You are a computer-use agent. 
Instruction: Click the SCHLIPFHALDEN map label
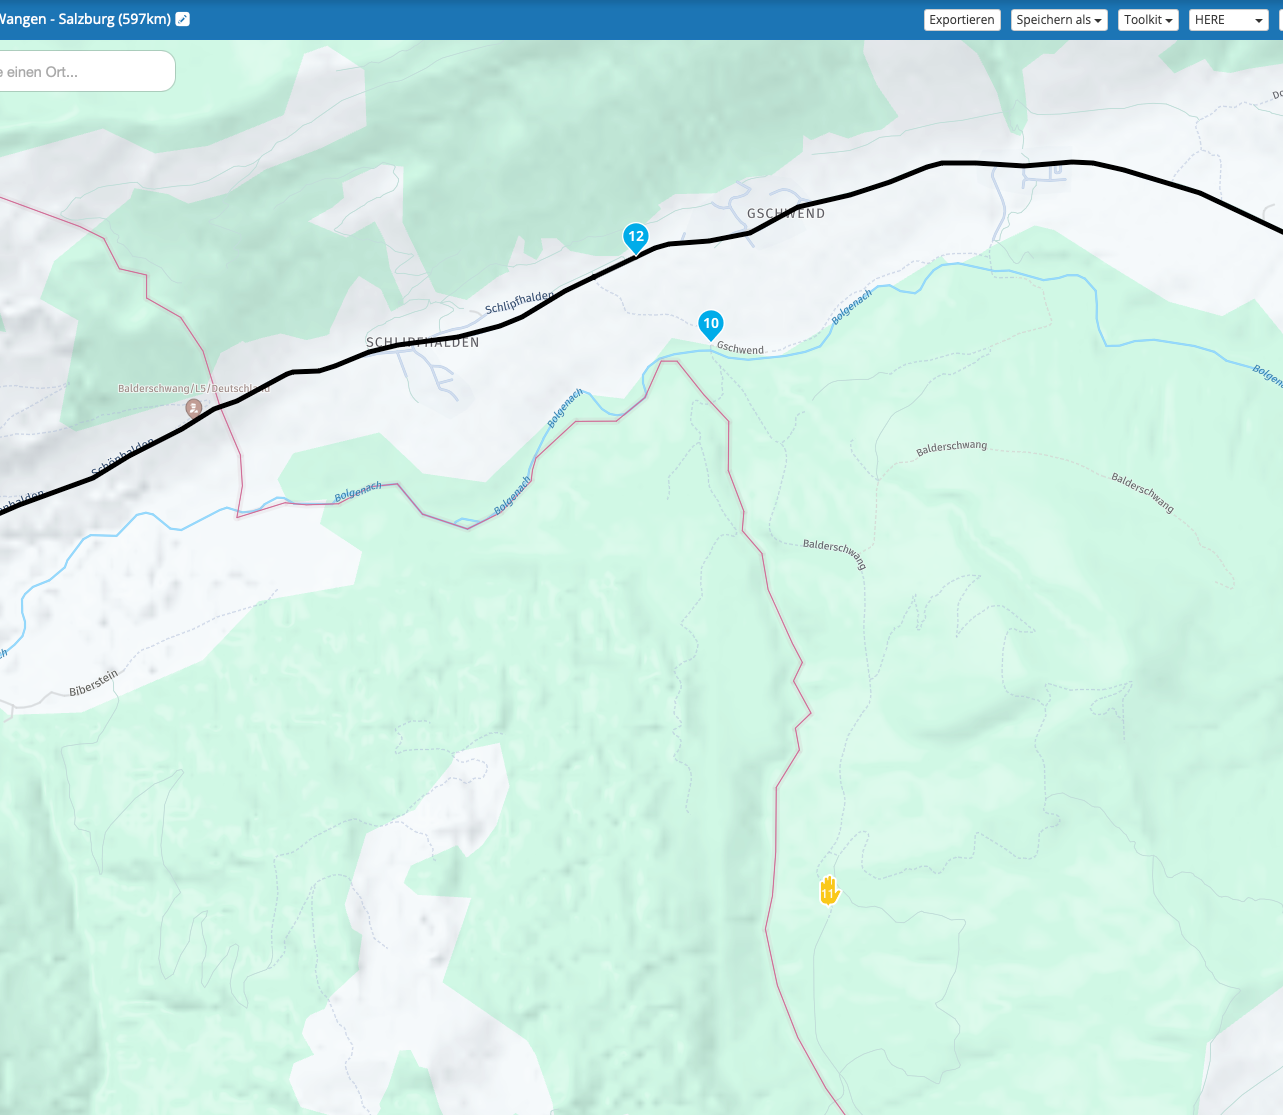422,342
